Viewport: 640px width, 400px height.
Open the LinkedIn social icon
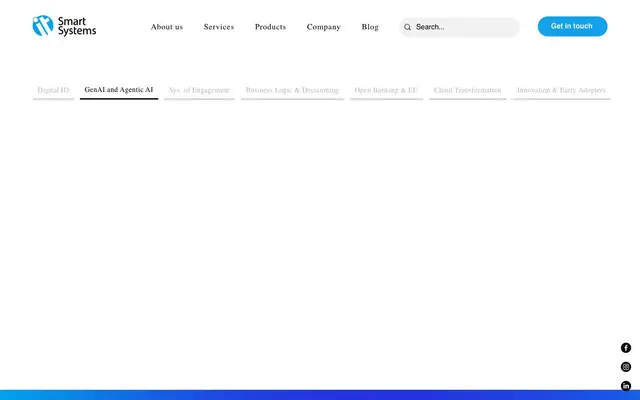click(626, 386)
